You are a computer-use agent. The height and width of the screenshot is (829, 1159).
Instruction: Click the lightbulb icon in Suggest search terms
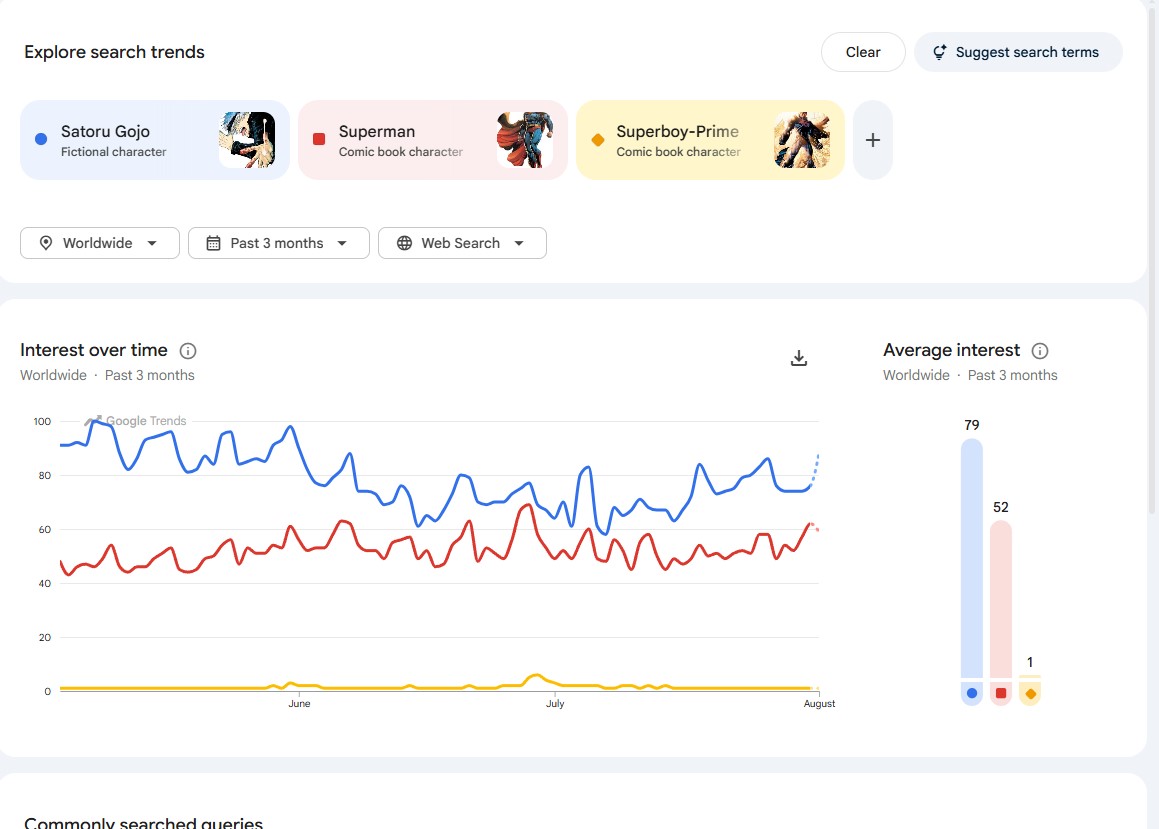[939, 52]
